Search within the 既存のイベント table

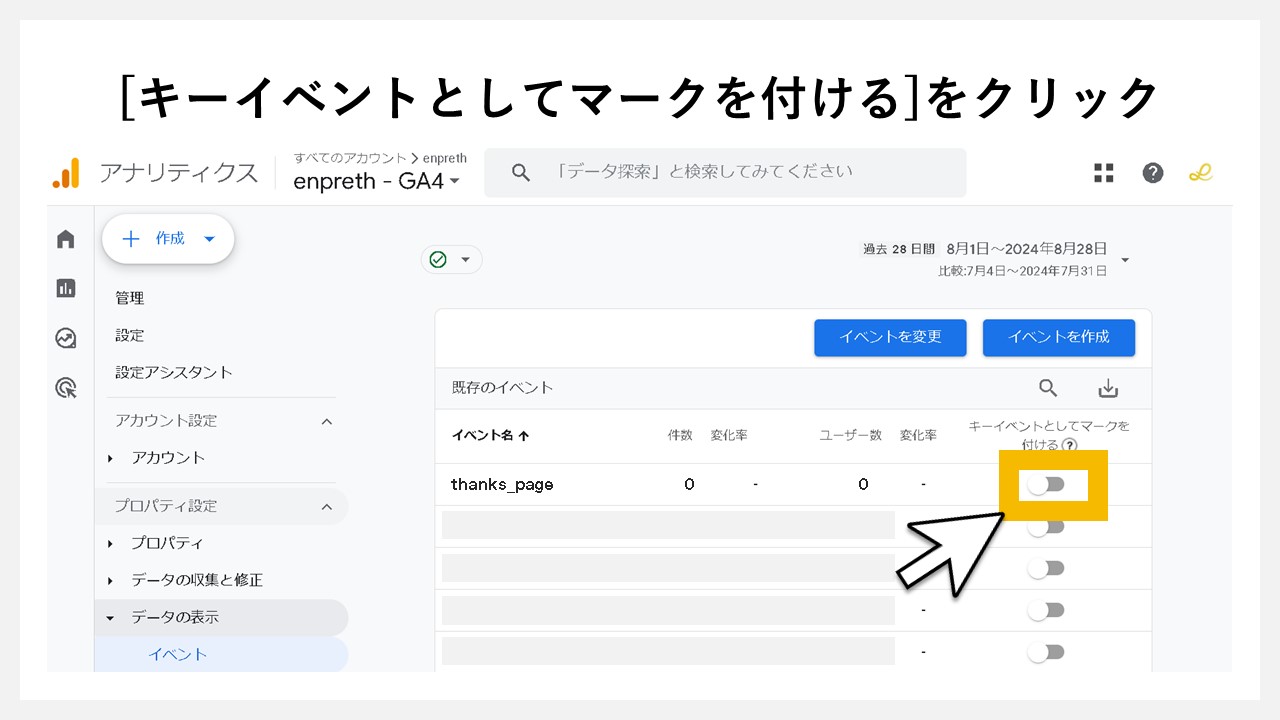pos(1048,388)
